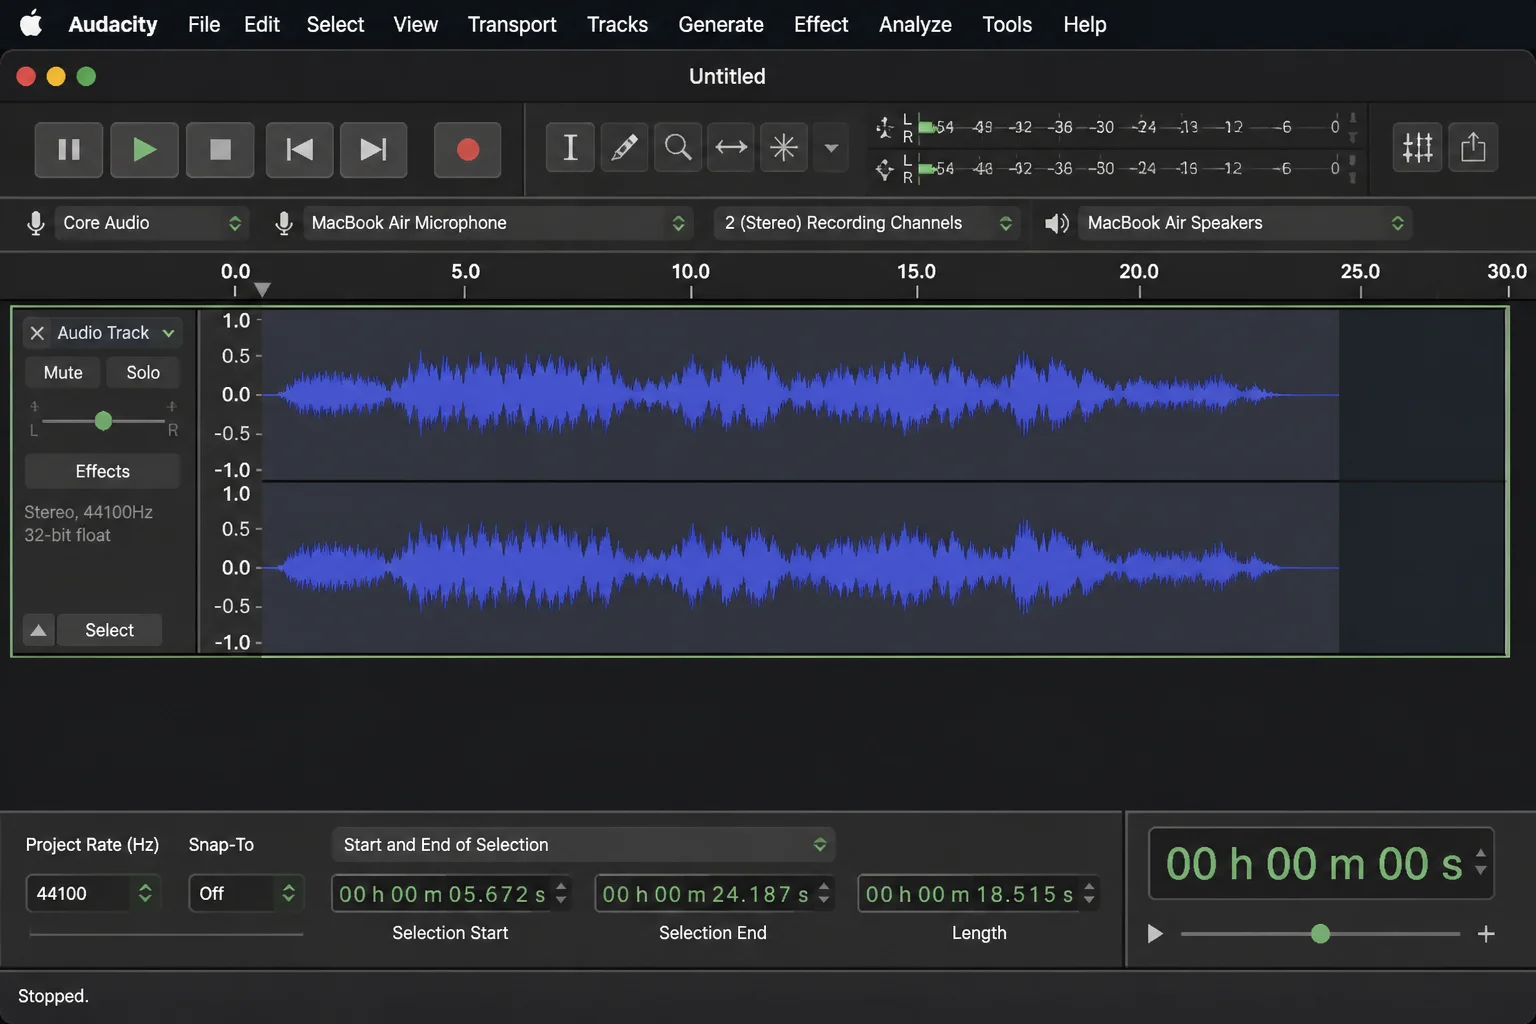Open the MacBook Air Microphone dropdown
1536x1024 pixels.
(x=497, y=223)
